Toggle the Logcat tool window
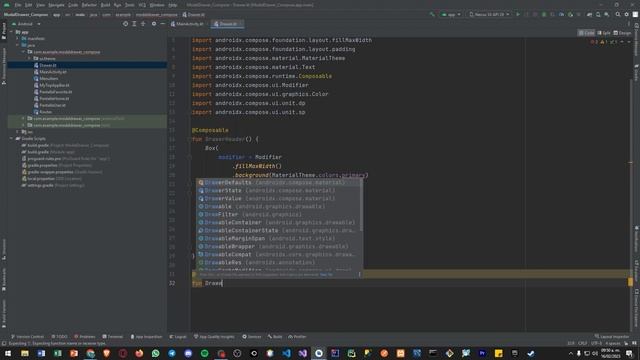This screenshot has width=640, height=360. tap(178, 337)
